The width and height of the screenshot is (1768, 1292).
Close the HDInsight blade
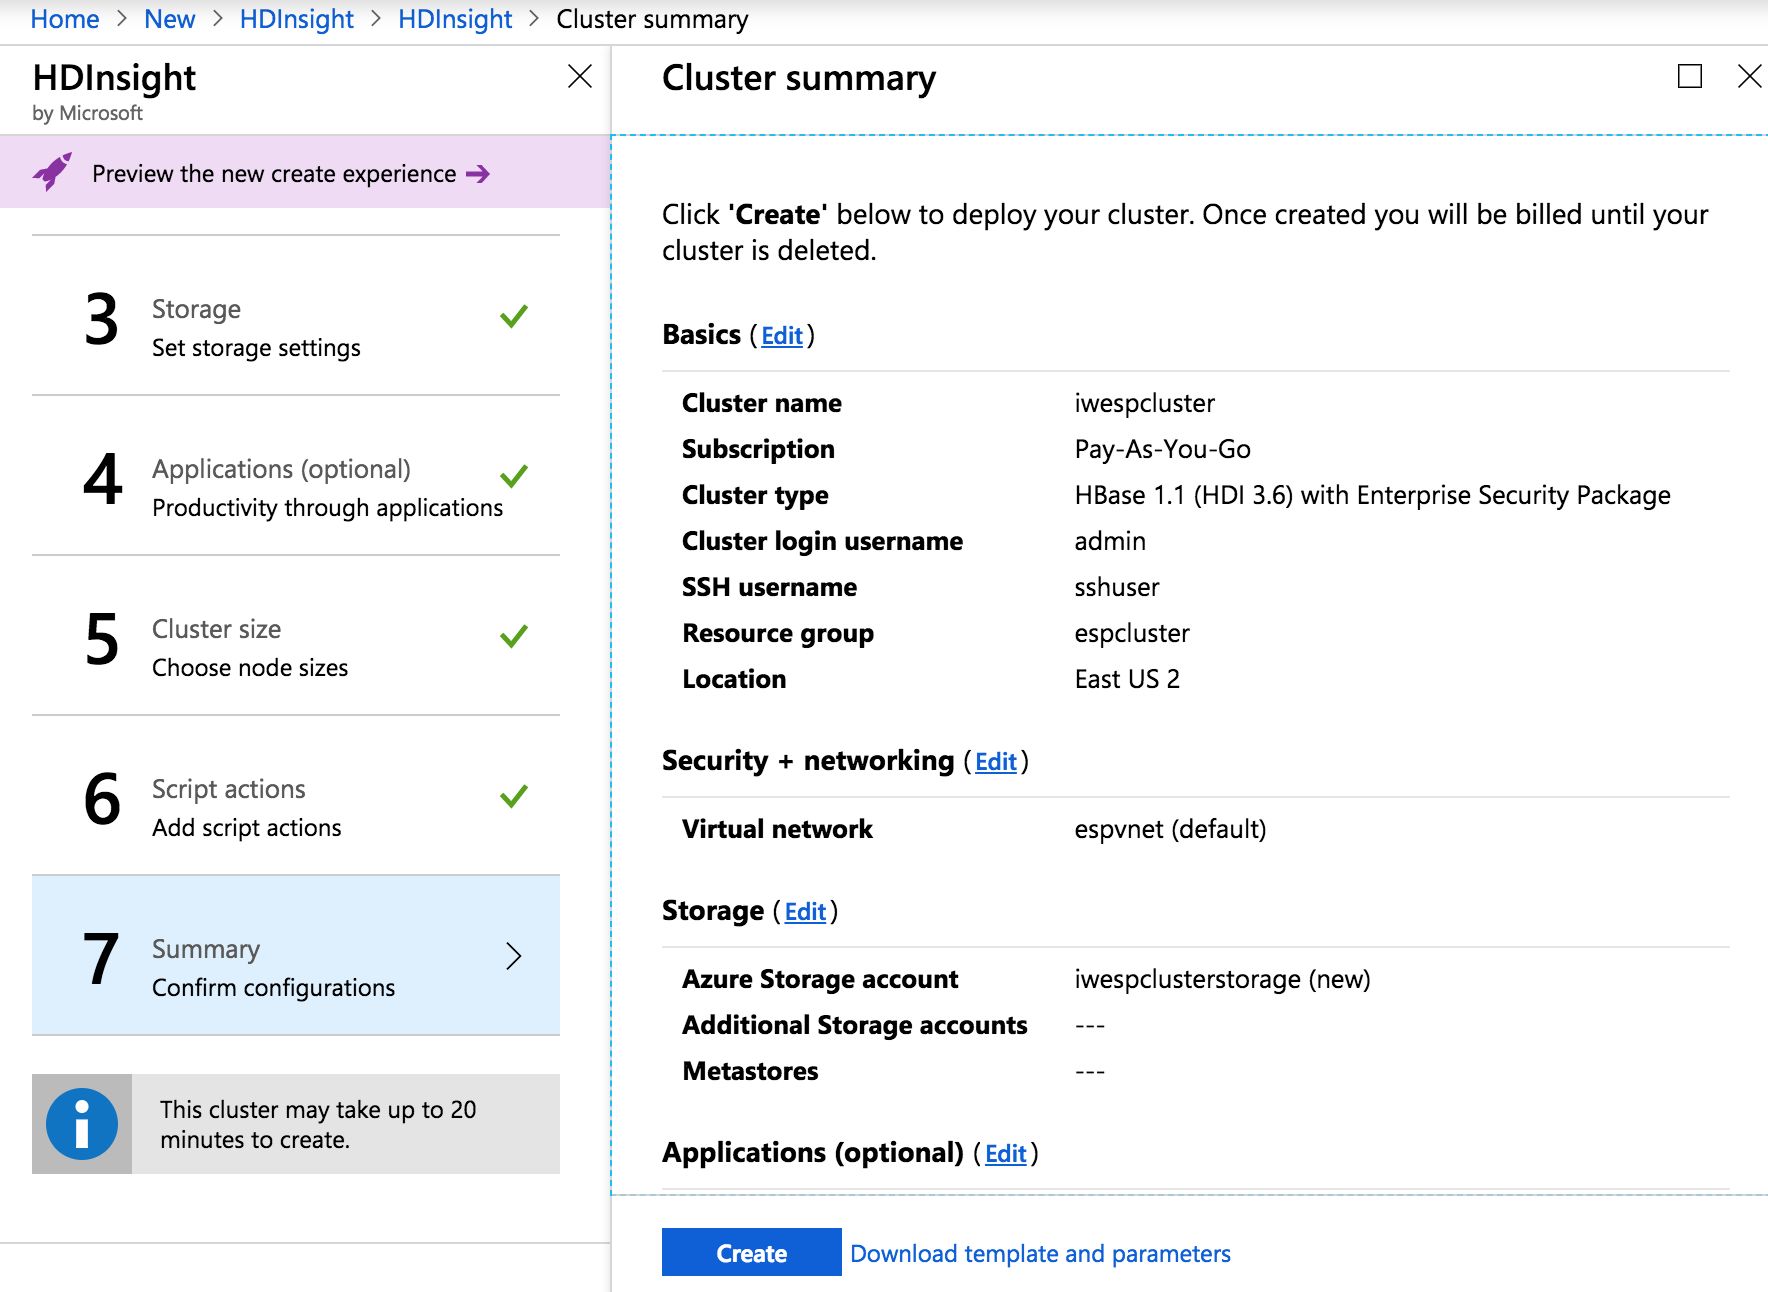point(580,76)
